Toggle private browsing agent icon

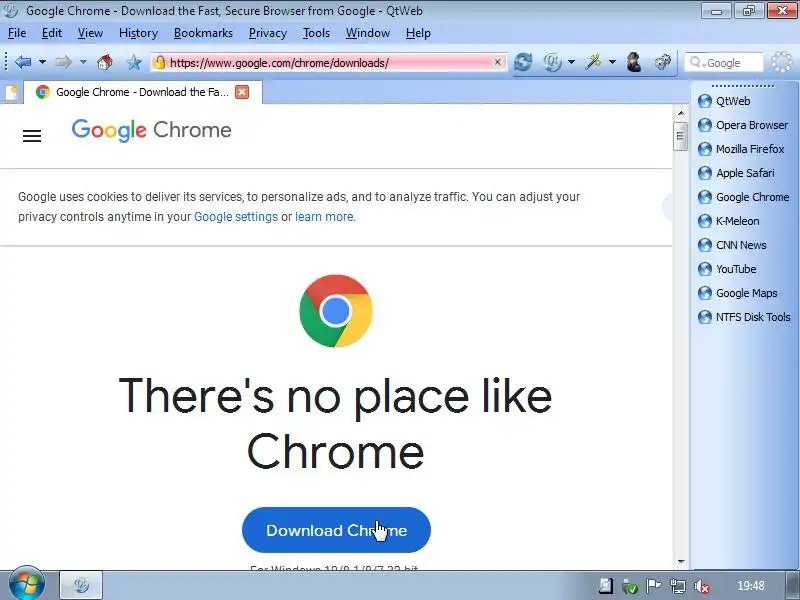coord(634,62)
